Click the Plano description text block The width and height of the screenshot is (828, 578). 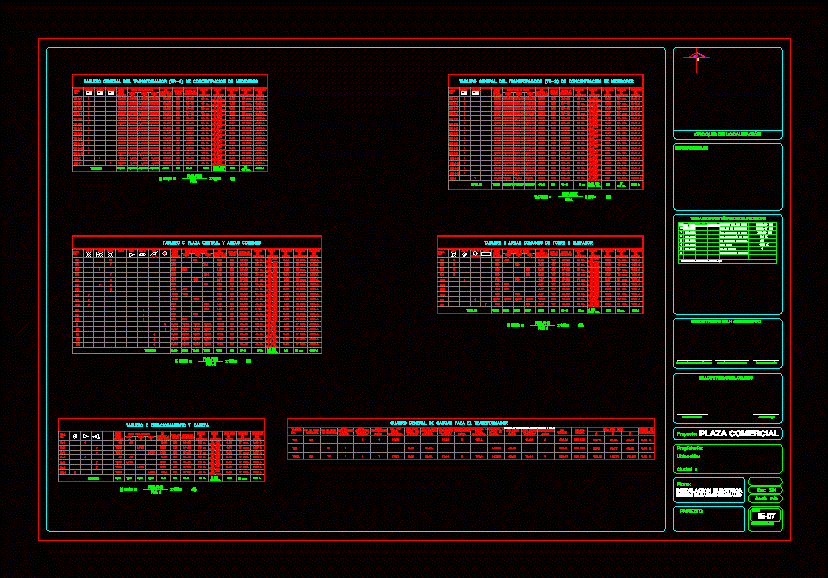[x=708, y=491]
